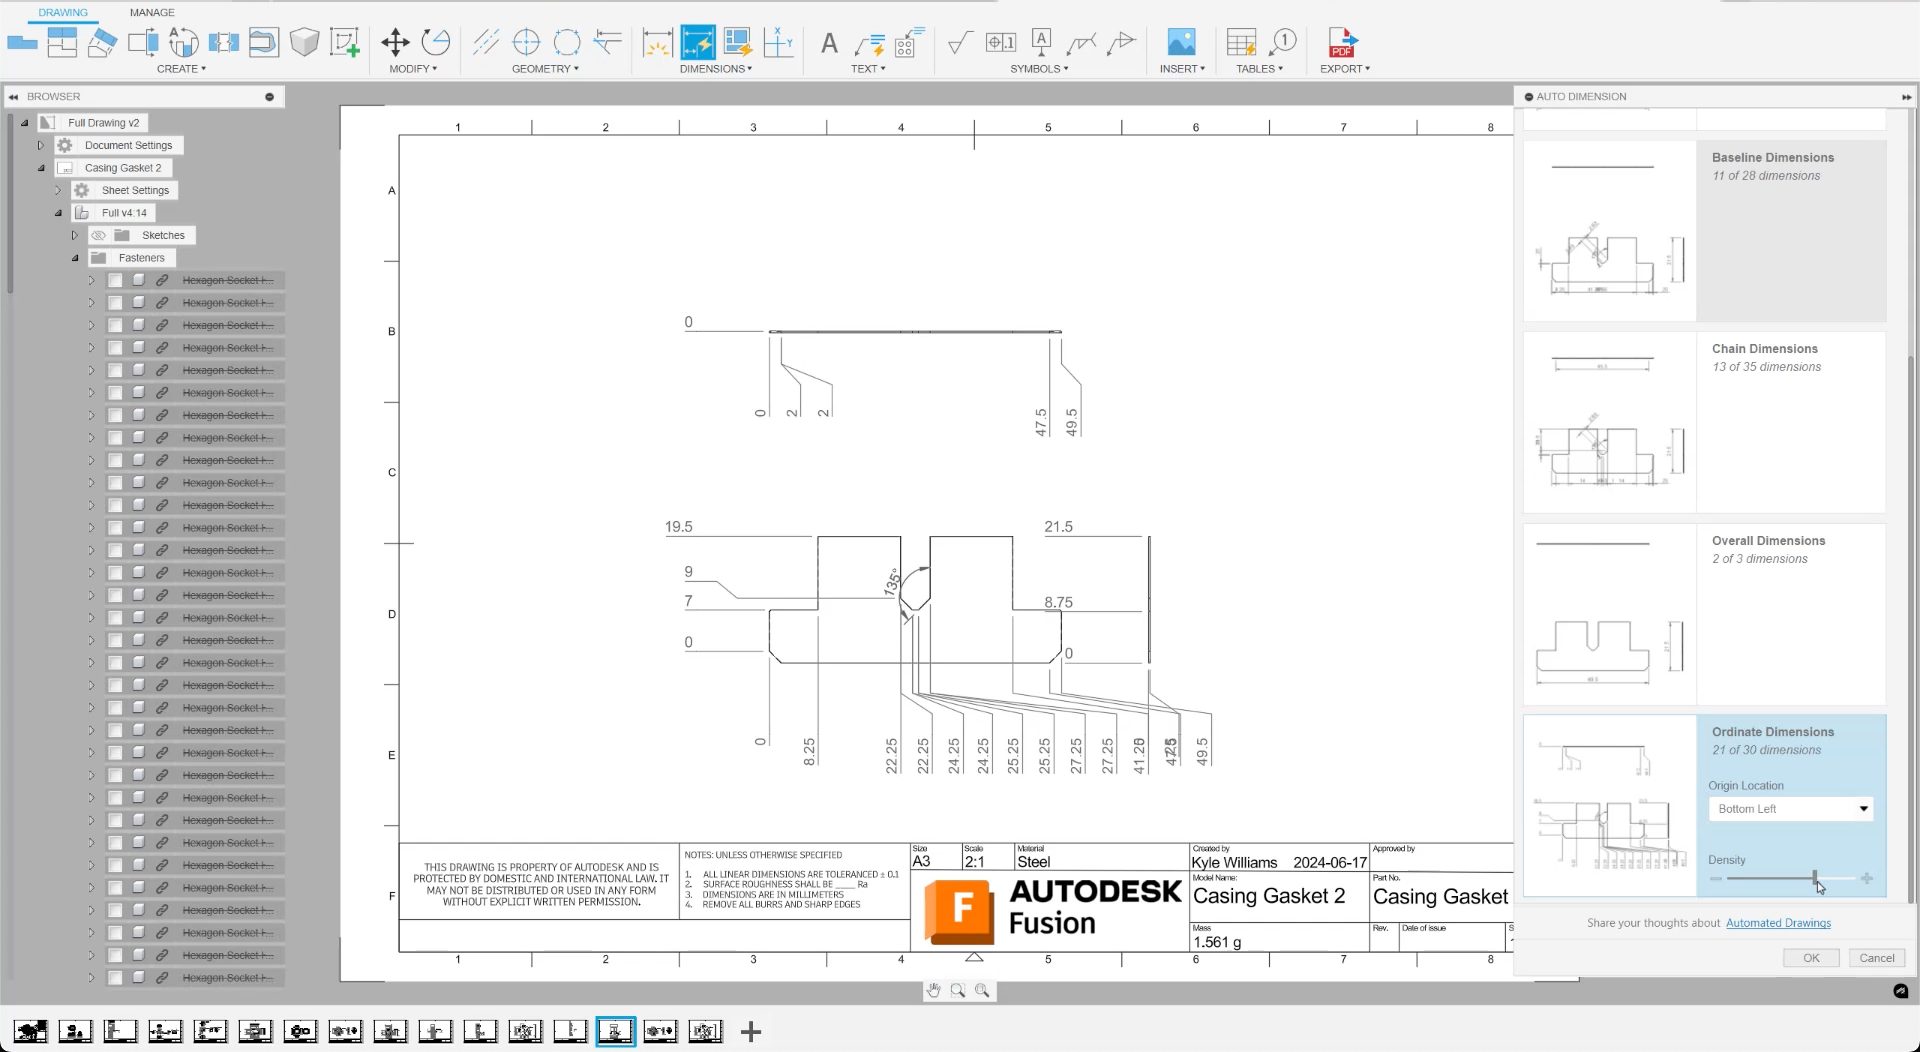Screen dimensions: 1920x1052
Task: Toggle the checkbox on the first Hexagon Socket item
Action: (116, 280)
